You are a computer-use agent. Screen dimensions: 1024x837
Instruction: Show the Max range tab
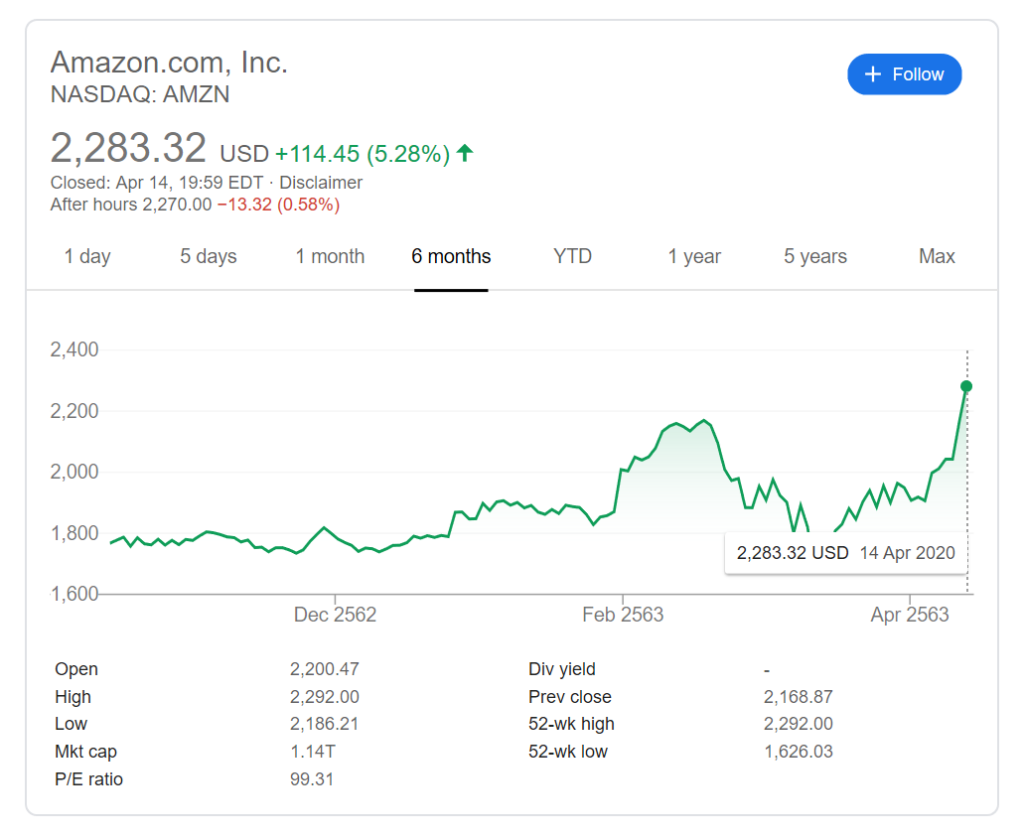click(x=937, y=257)
